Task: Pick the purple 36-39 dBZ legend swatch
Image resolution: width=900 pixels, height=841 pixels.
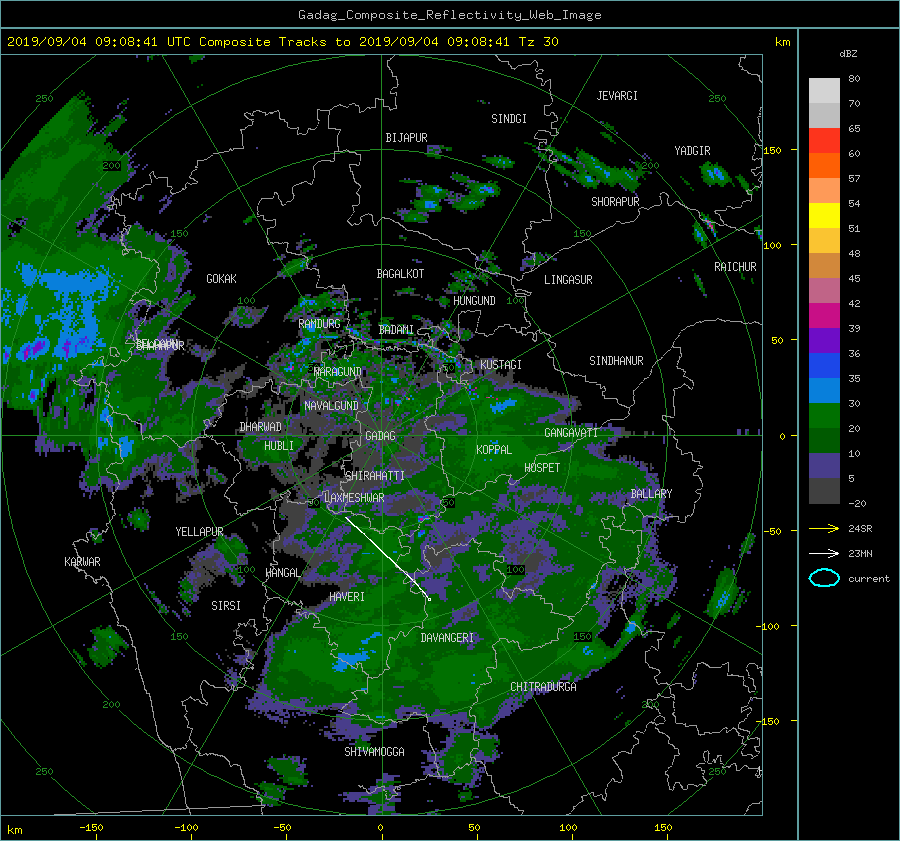Action: [x=824, y=341]
